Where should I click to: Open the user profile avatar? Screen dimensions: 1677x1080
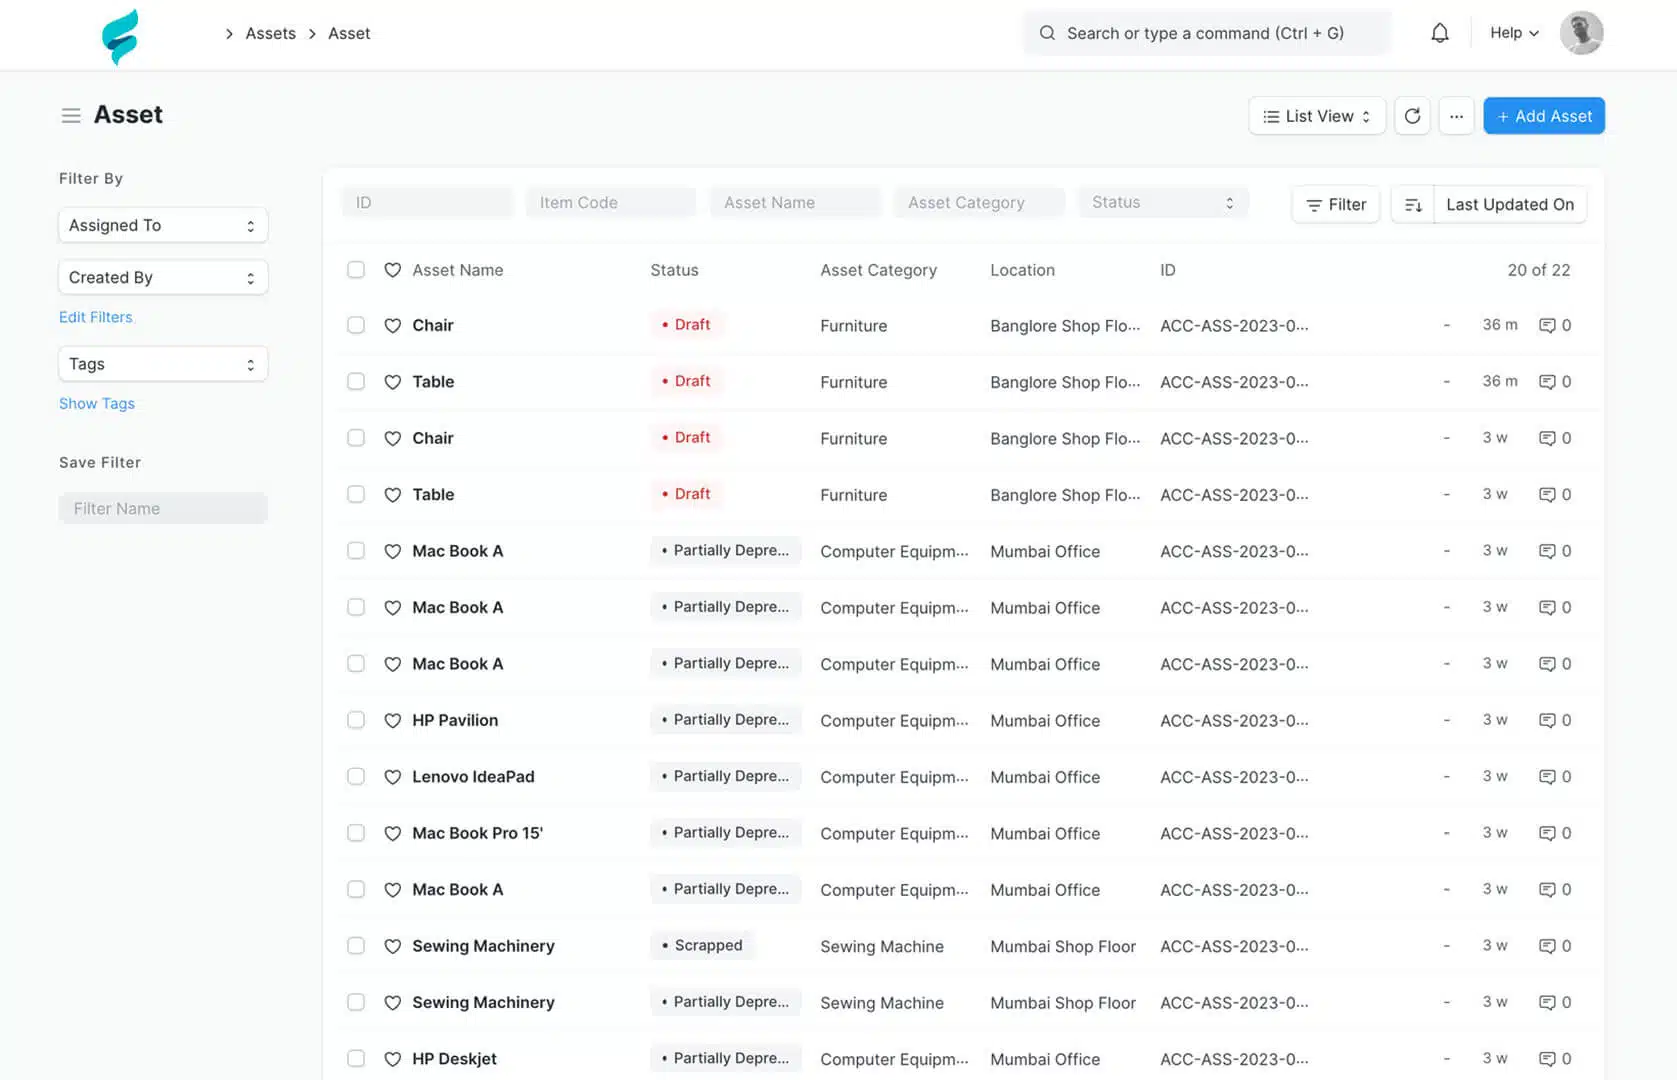1581,33
